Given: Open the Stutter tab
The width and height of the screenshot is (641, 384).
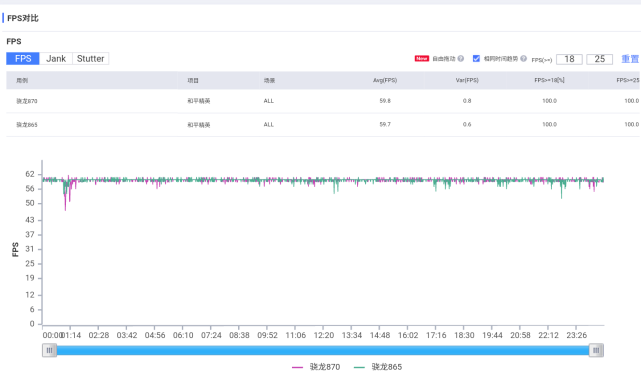Looking at the screenshot, I should tap(90, 58).
